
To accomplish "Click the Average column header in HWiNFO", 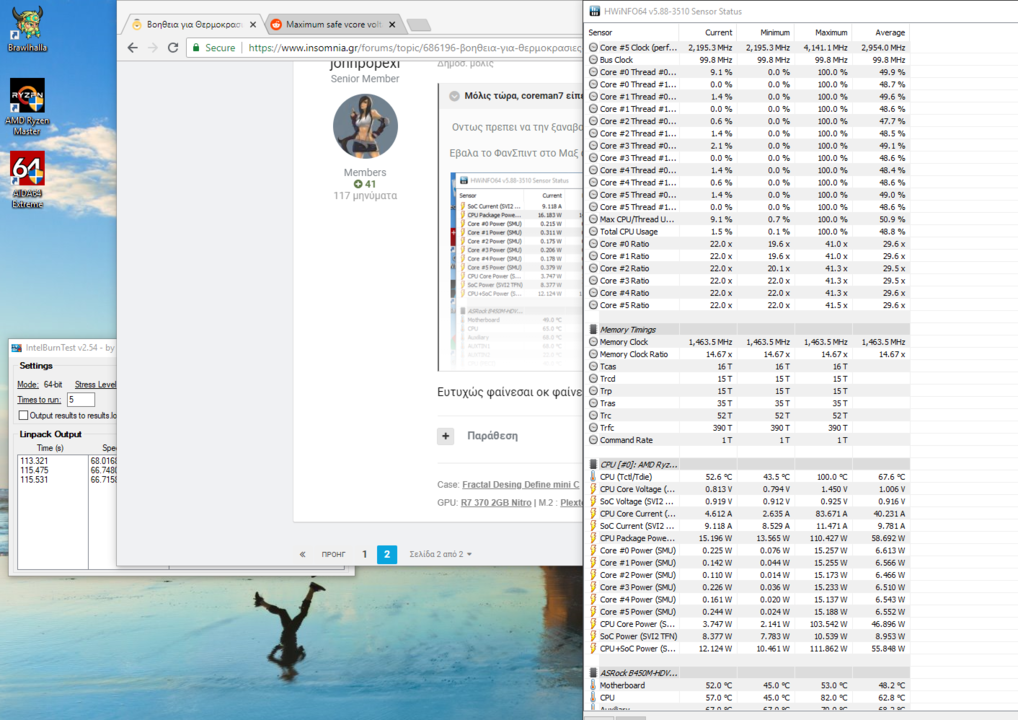I will tap(889, 32).
